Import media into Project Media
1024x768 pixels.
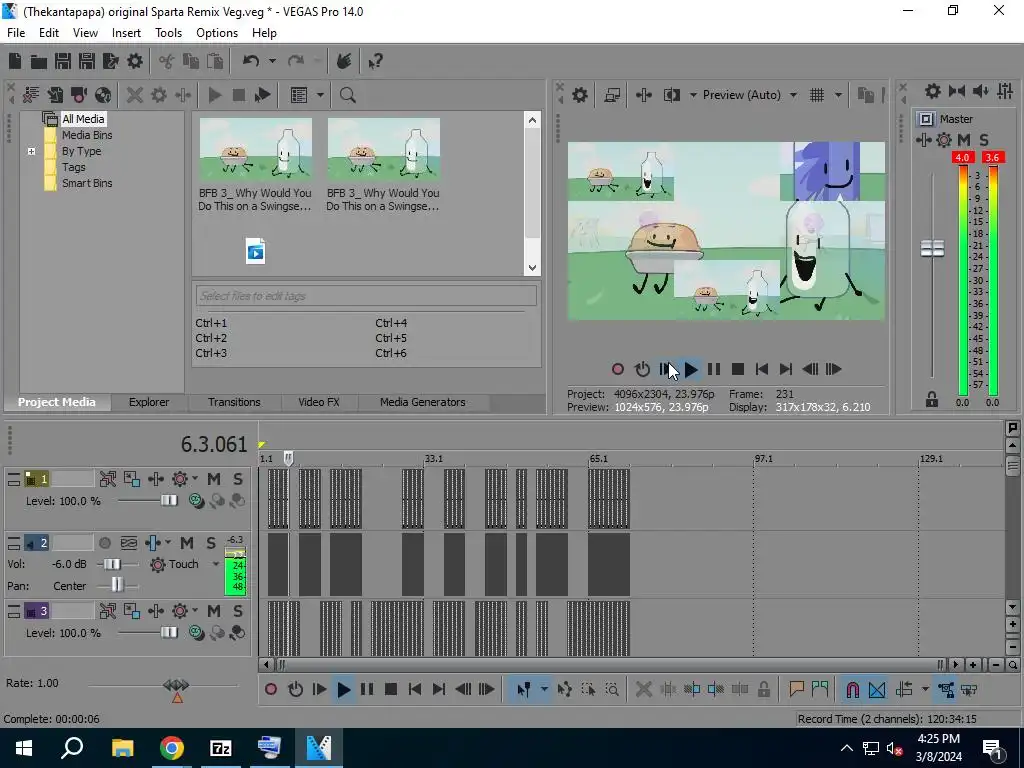point(55,95)
